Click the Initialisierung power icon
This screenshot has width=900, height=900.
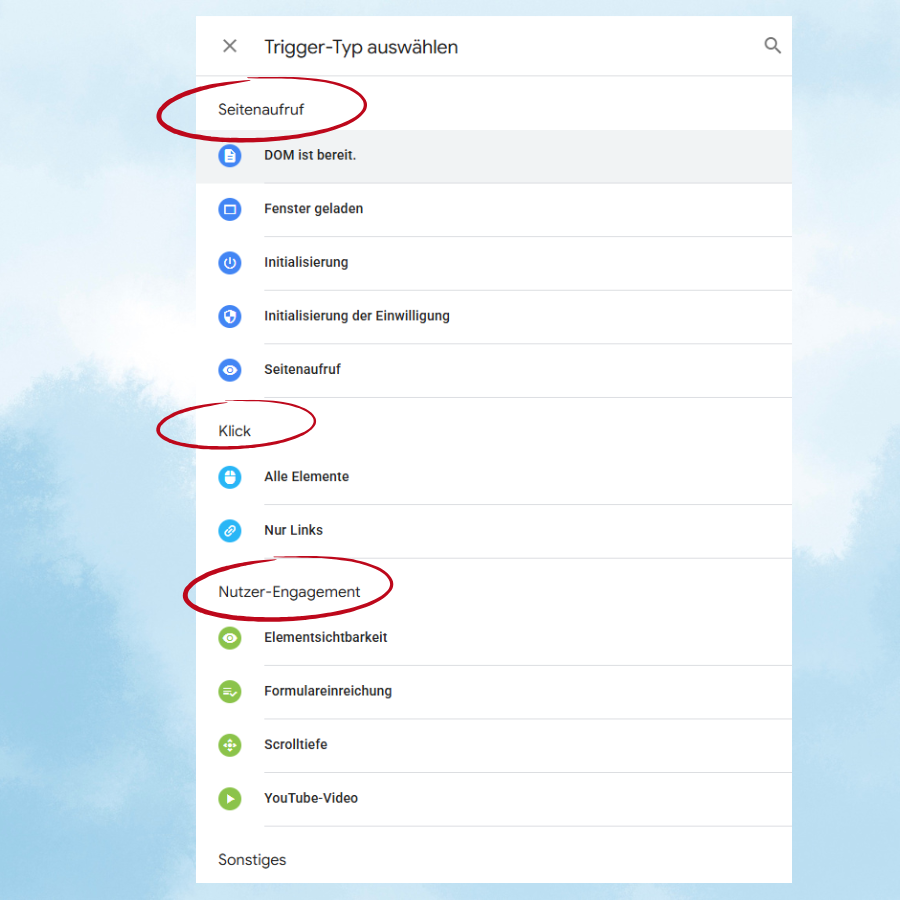pos(230,263)
